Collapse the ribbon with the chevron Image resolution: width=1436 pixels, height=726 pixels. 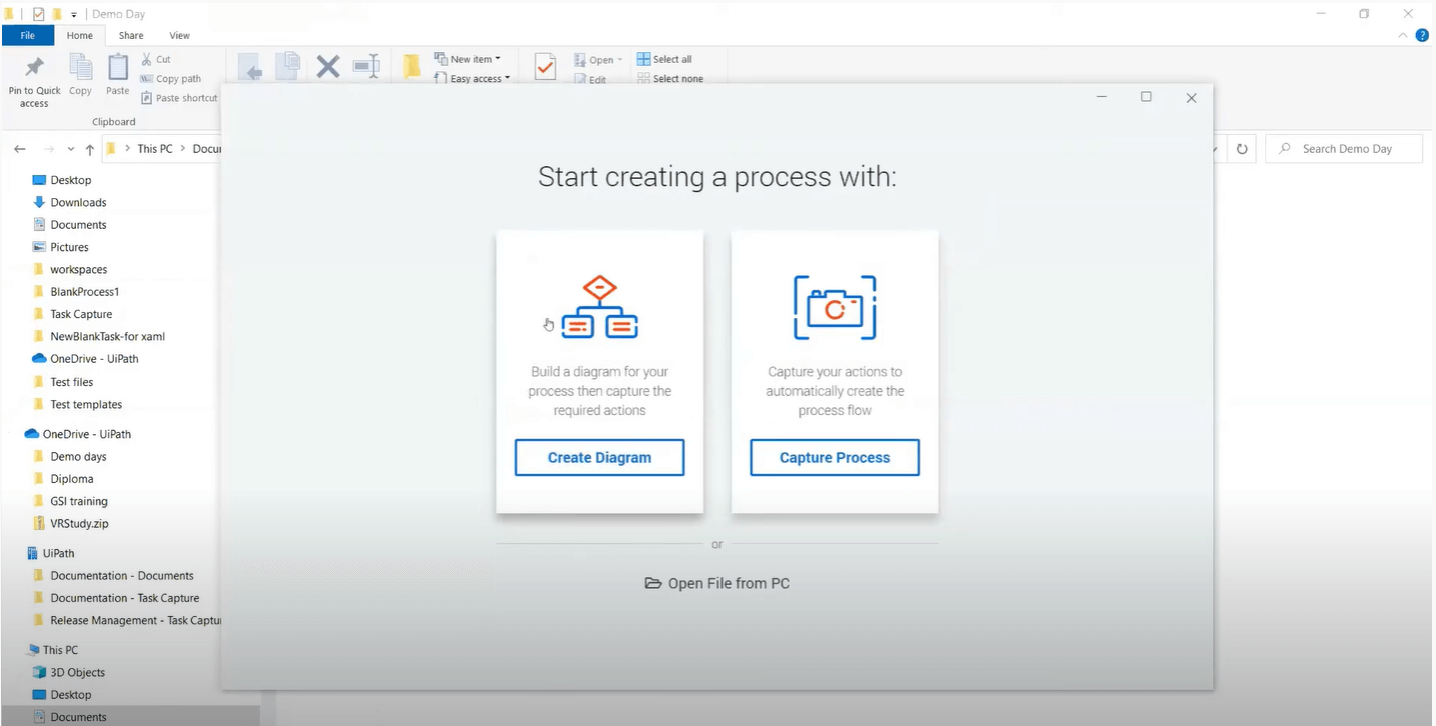(1403, 35)
